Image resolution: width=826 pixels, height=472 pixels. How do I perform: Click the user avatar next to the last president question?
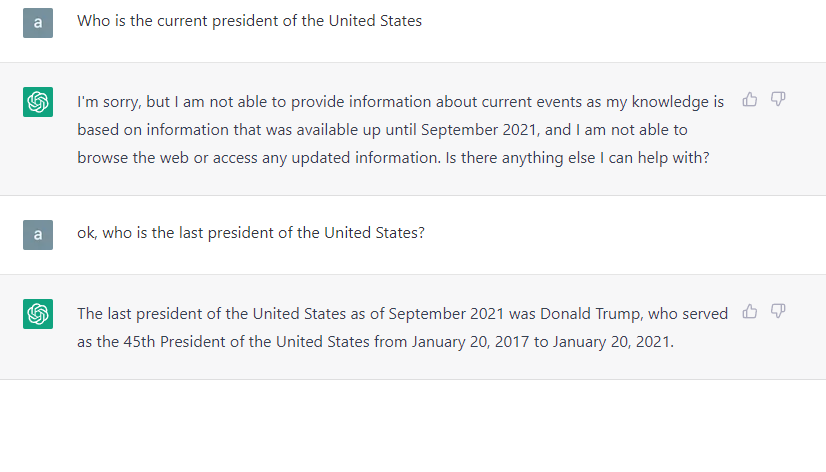click(x=38, y=234)
